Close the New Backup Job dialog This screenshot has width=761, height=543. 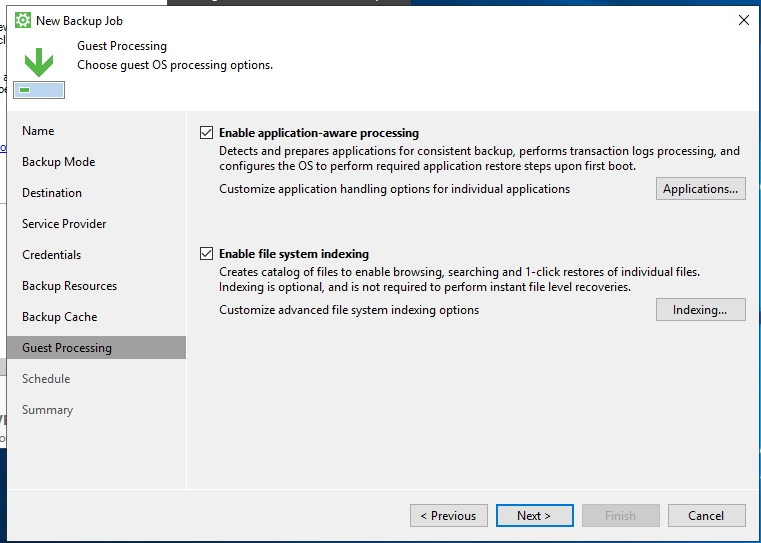point(743,20)
